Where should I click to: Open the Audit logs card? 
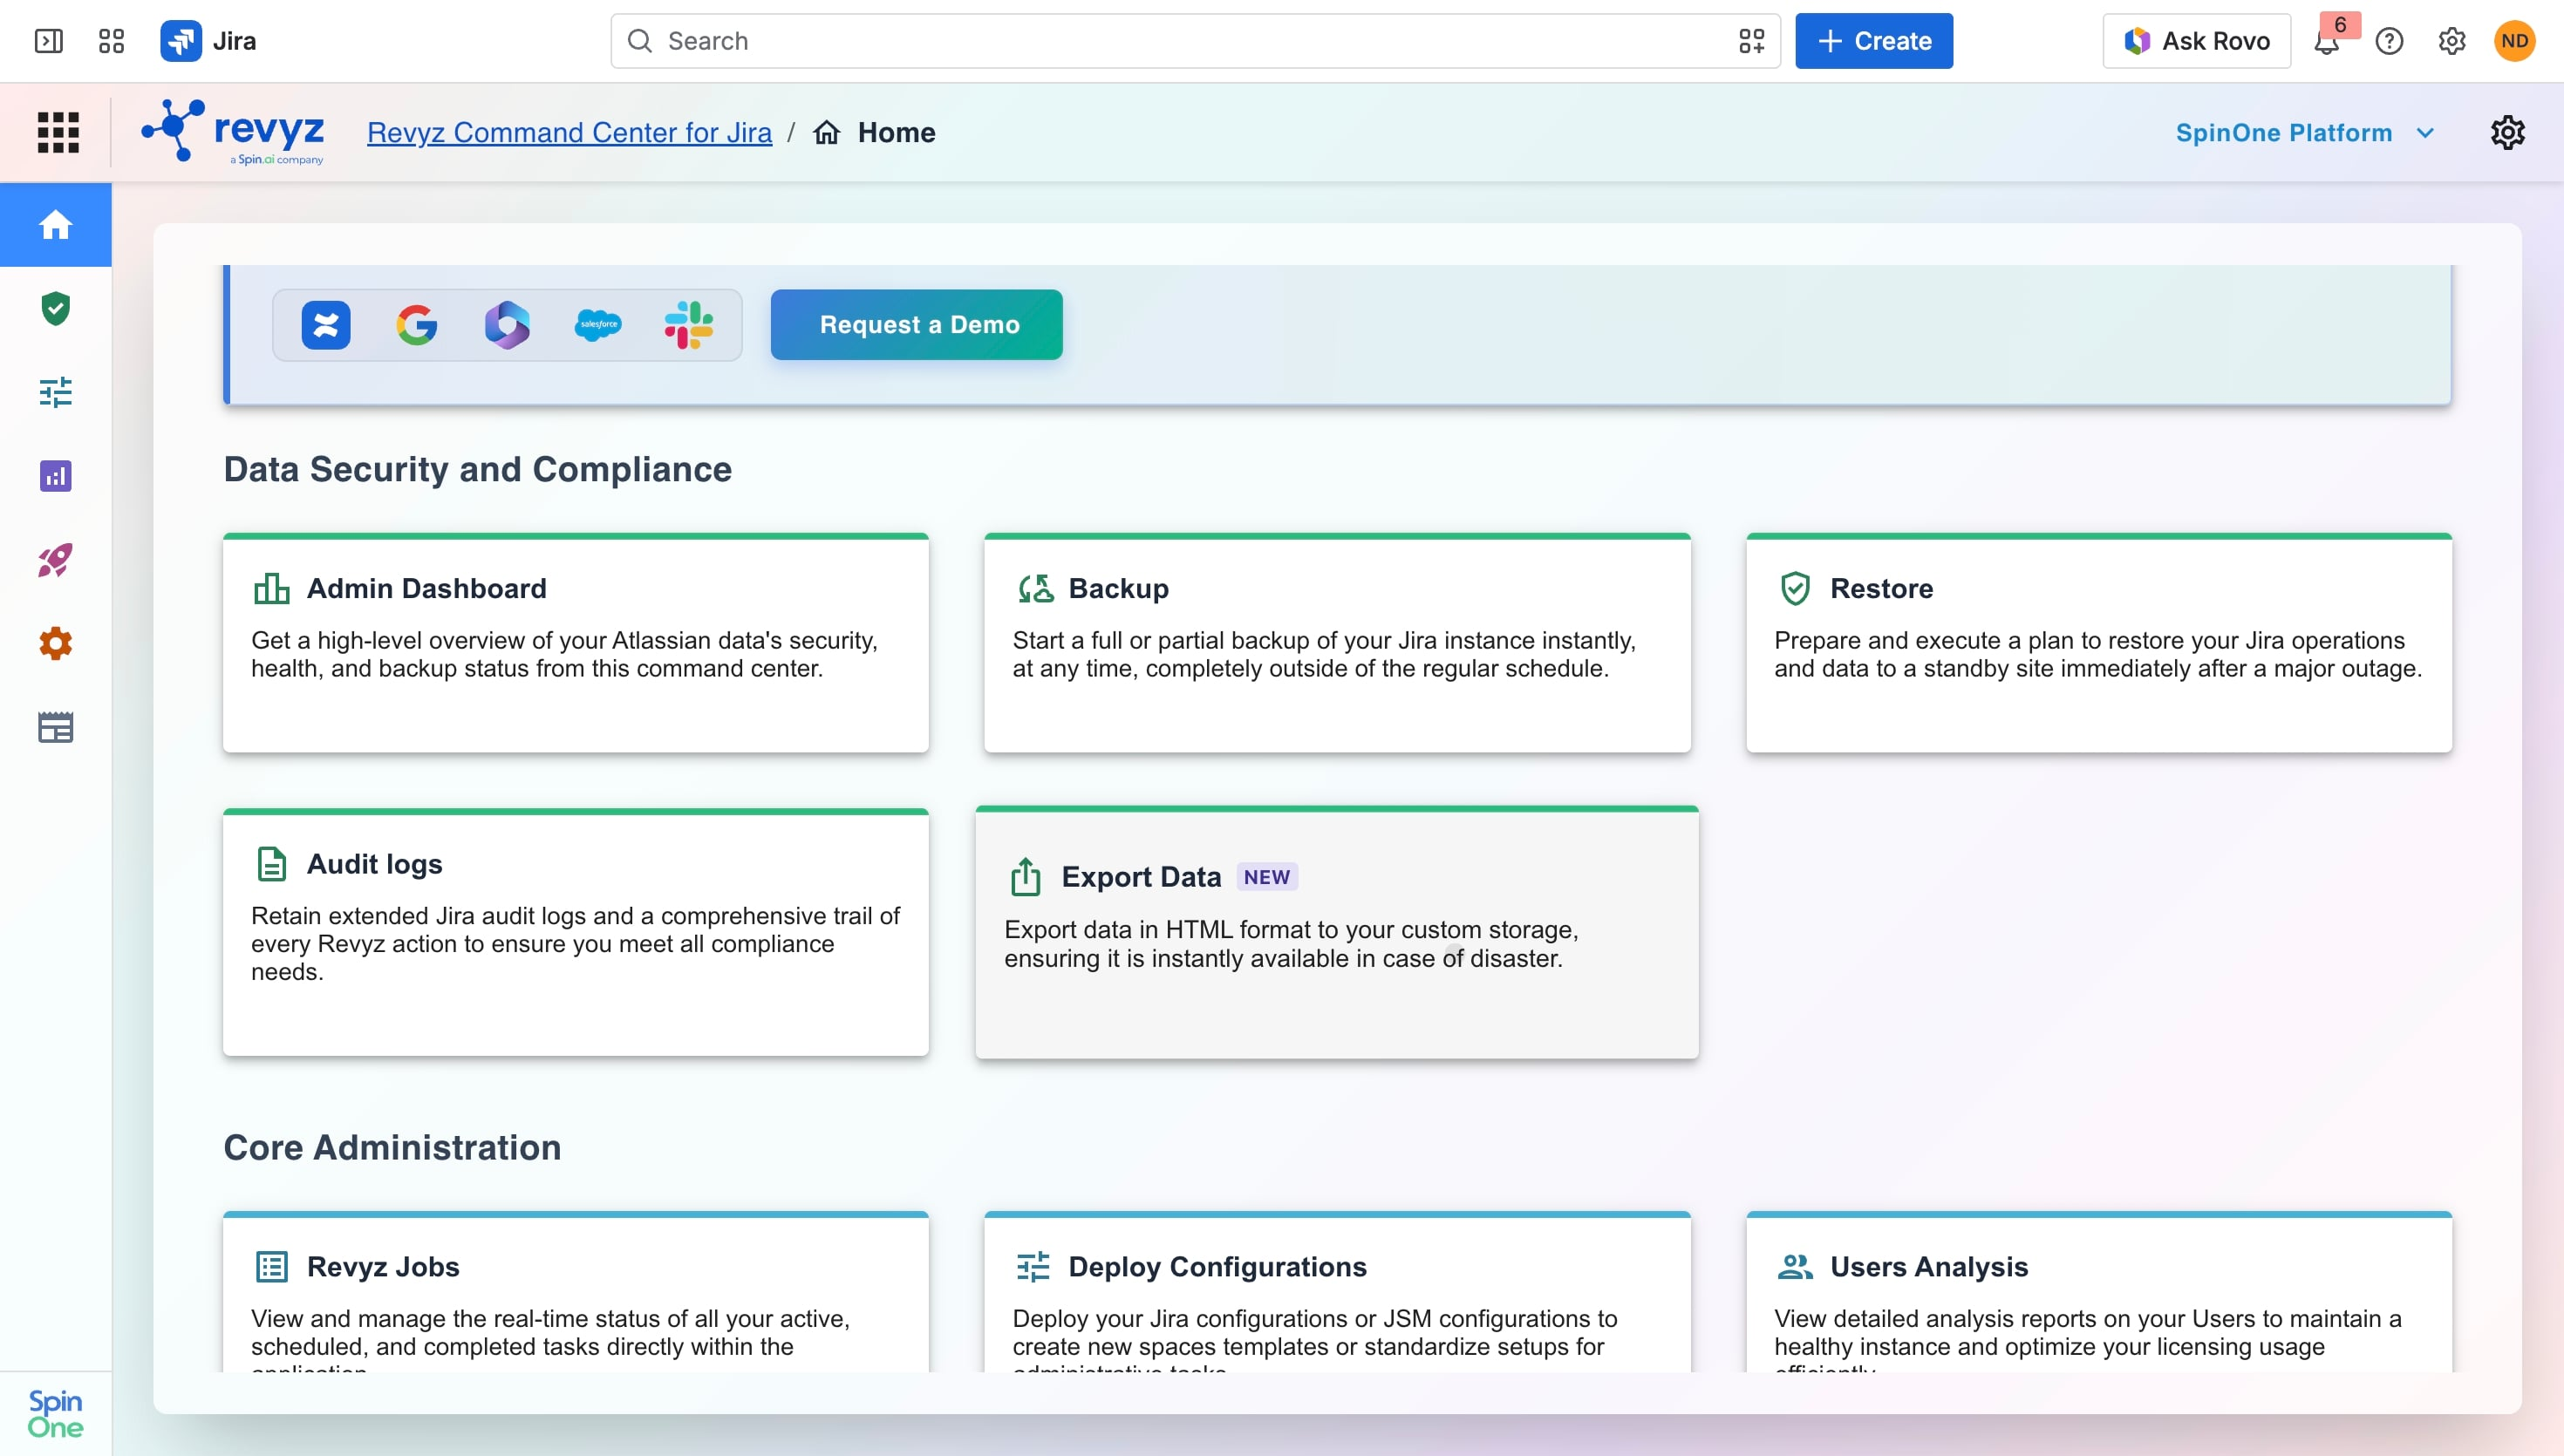576,932
